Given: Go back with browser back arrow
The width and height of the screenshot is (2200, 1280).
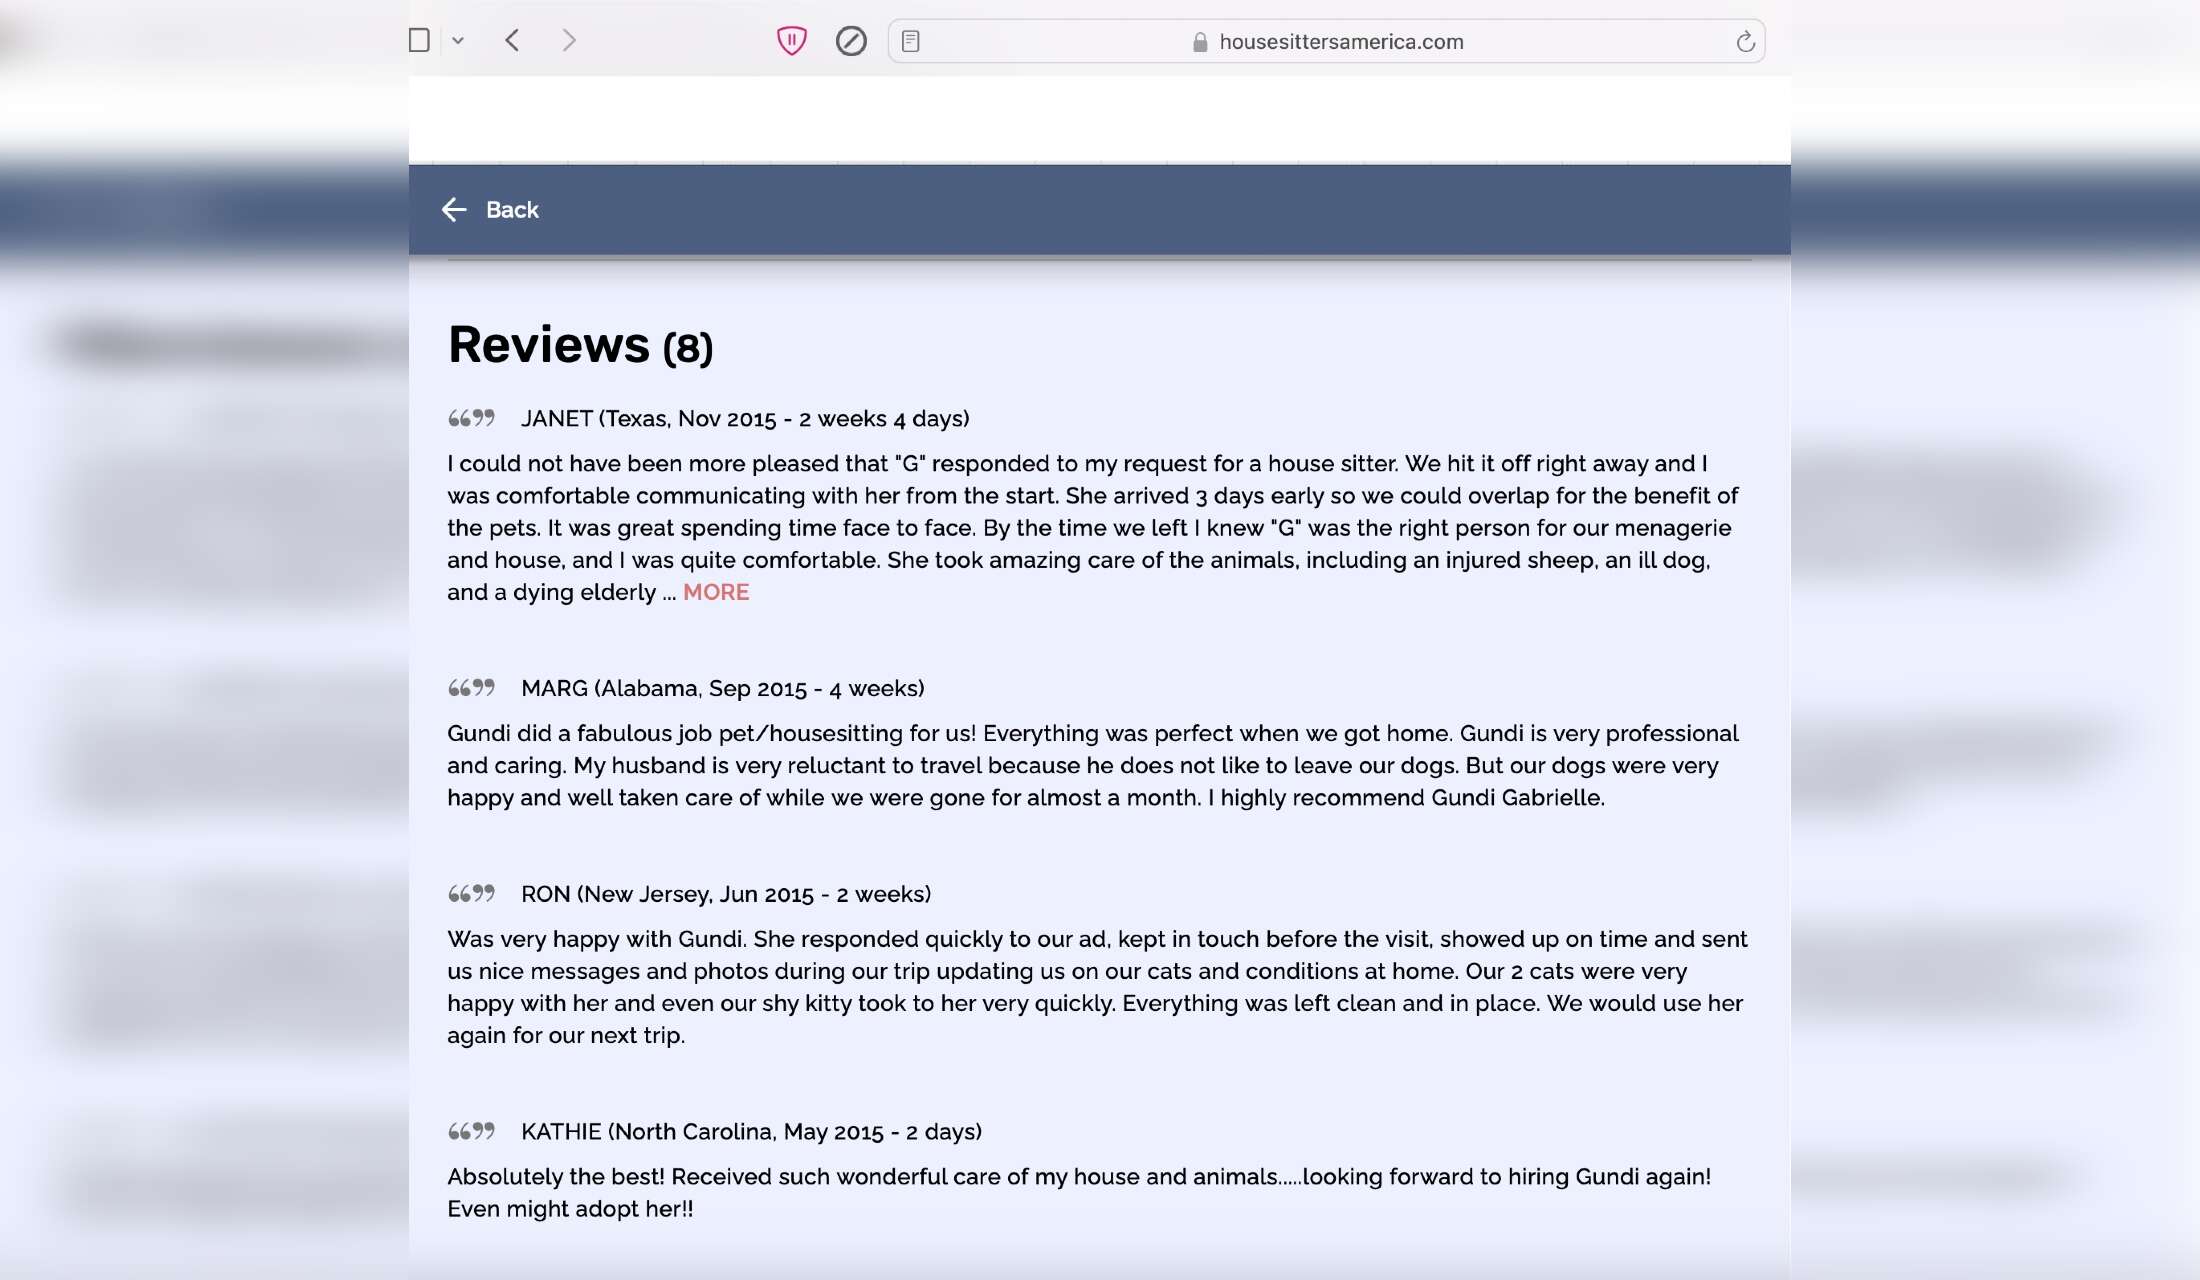Looking at the screenshot, I should [x=513, y=41].
